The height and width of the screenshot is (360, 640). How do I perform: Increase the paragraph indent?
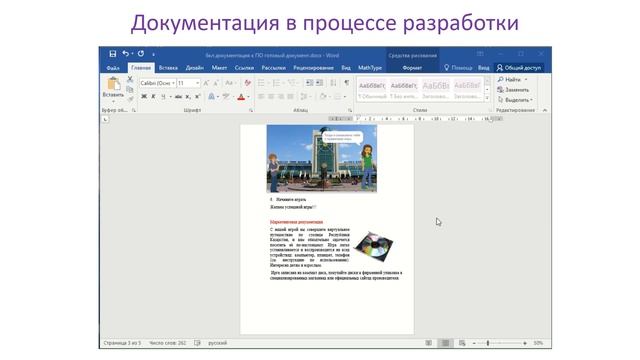(320, 83)
